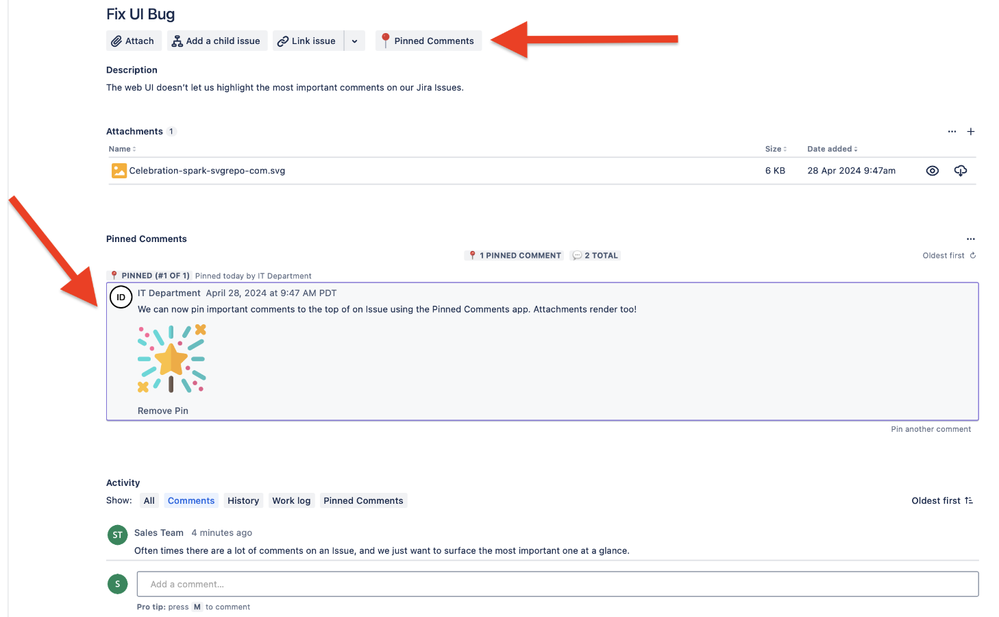
Task: Toggle the Remove Pin option on the comment
Action: click(x=163, y=410)
